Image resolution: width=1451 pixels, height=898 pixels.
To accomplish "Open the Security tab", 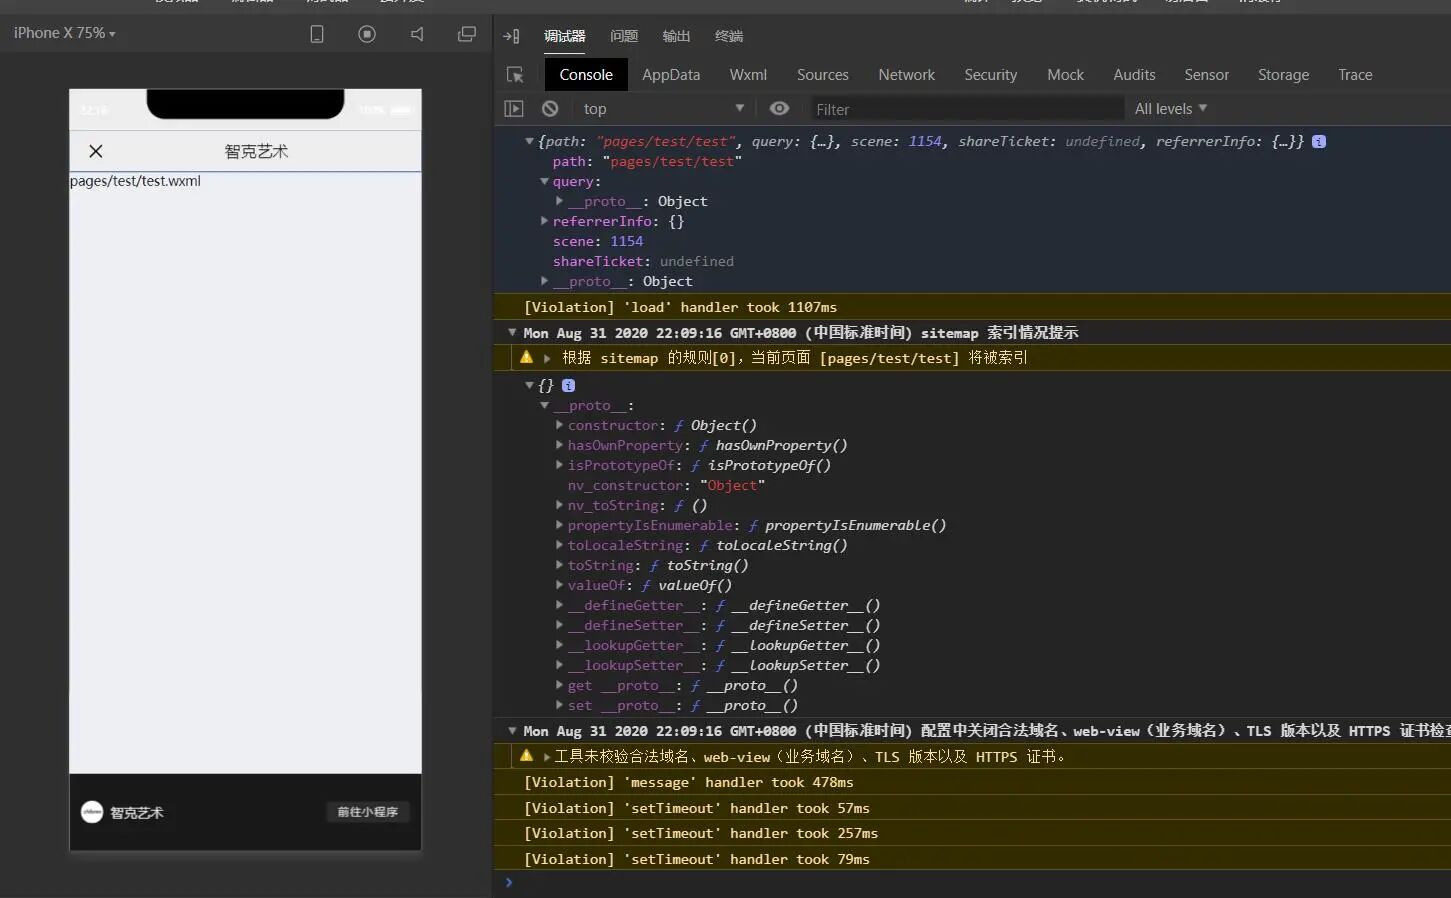I will click(991, 75).
